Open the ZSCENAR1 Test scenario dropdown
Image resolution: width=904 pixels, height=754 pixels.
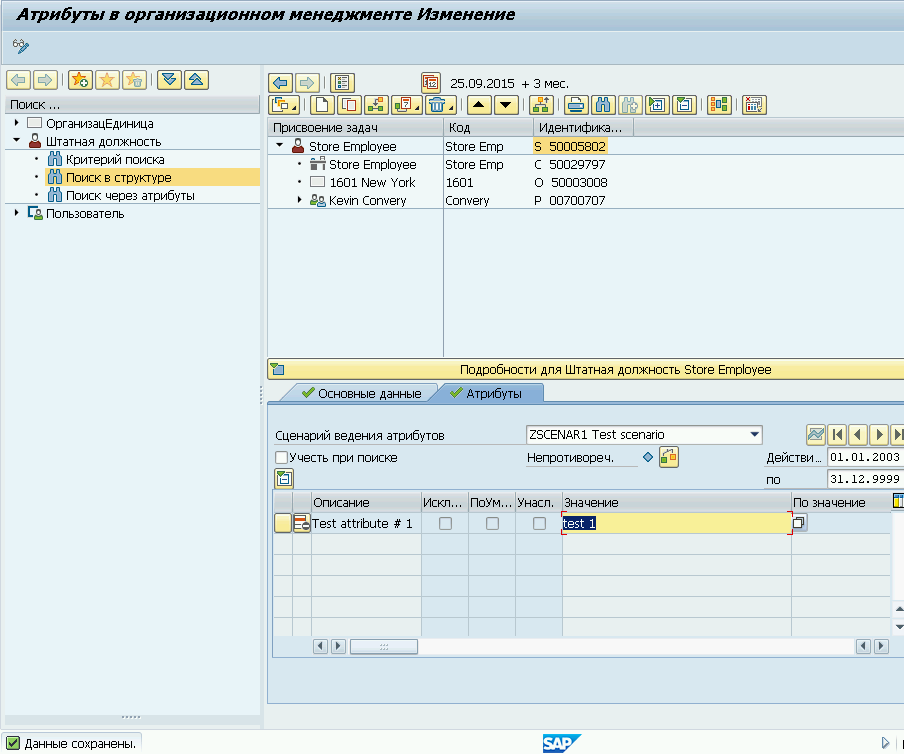tap(755, 435)
